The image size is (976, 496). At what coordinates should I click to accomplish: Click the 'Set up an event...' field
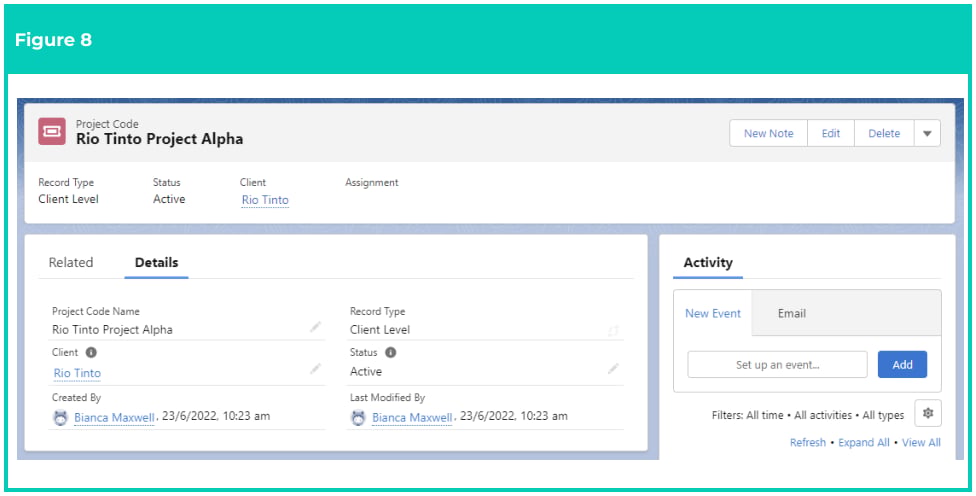tap(777, 365)
